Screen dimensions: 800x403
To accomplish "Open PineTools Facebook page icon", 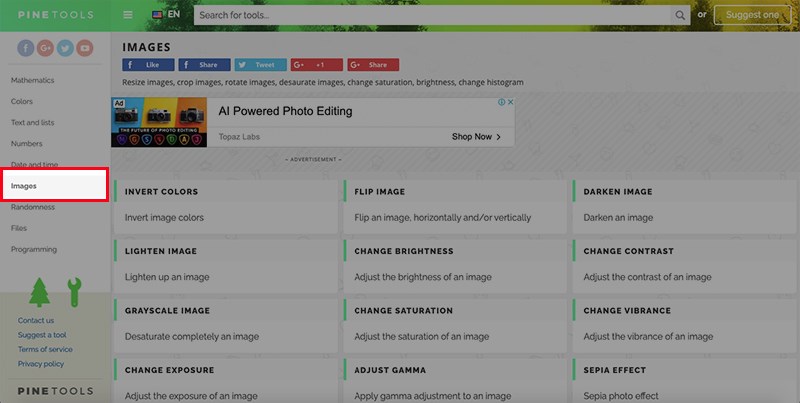I will coord(26,48).
